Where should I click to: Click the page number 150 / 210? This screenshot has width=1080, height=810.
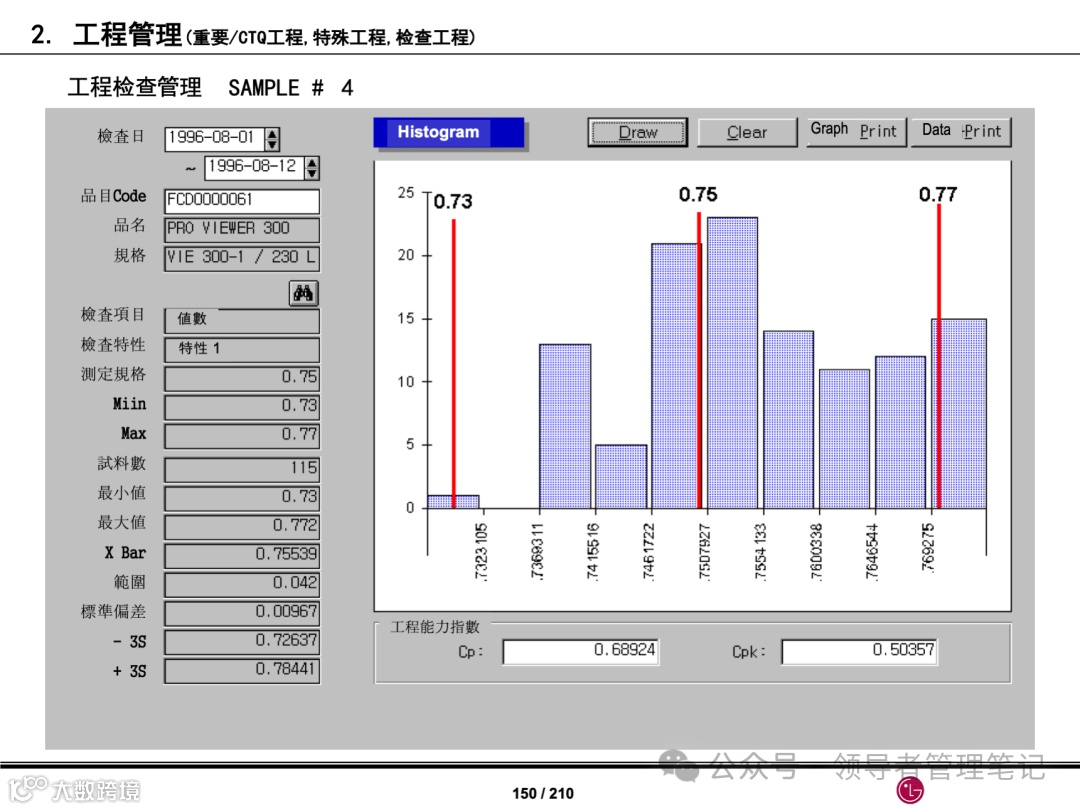pyautogui.click(x=543, y=793)
